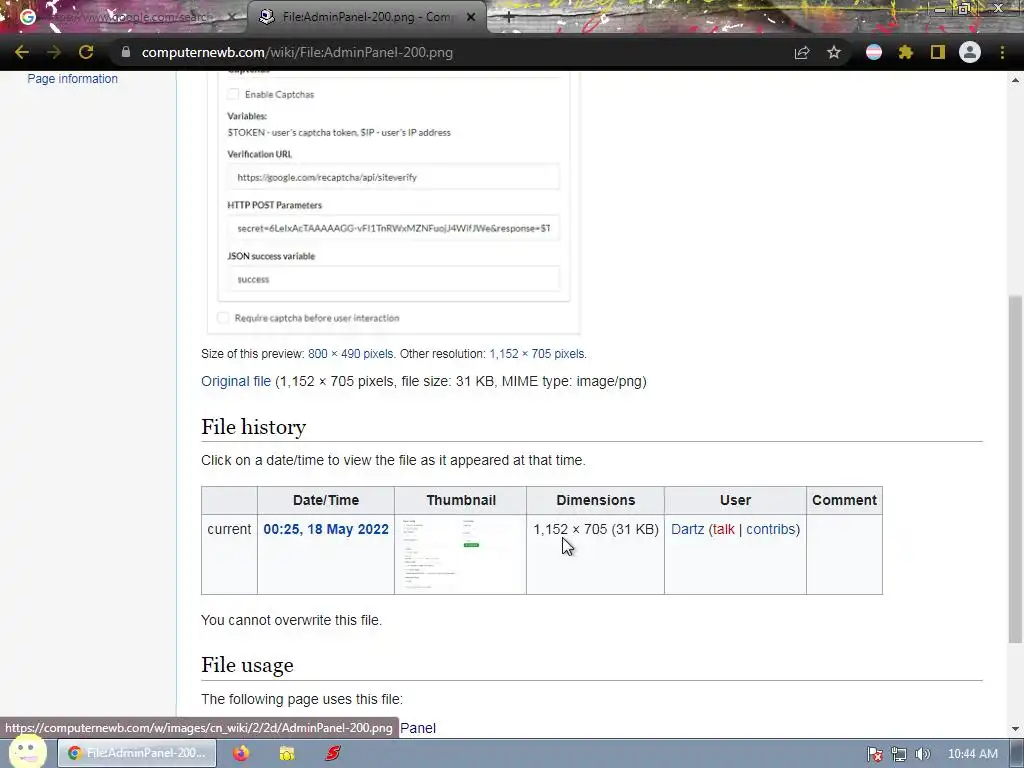
Task: Click the 'current' table cell
Action: [x=229, y=554]
